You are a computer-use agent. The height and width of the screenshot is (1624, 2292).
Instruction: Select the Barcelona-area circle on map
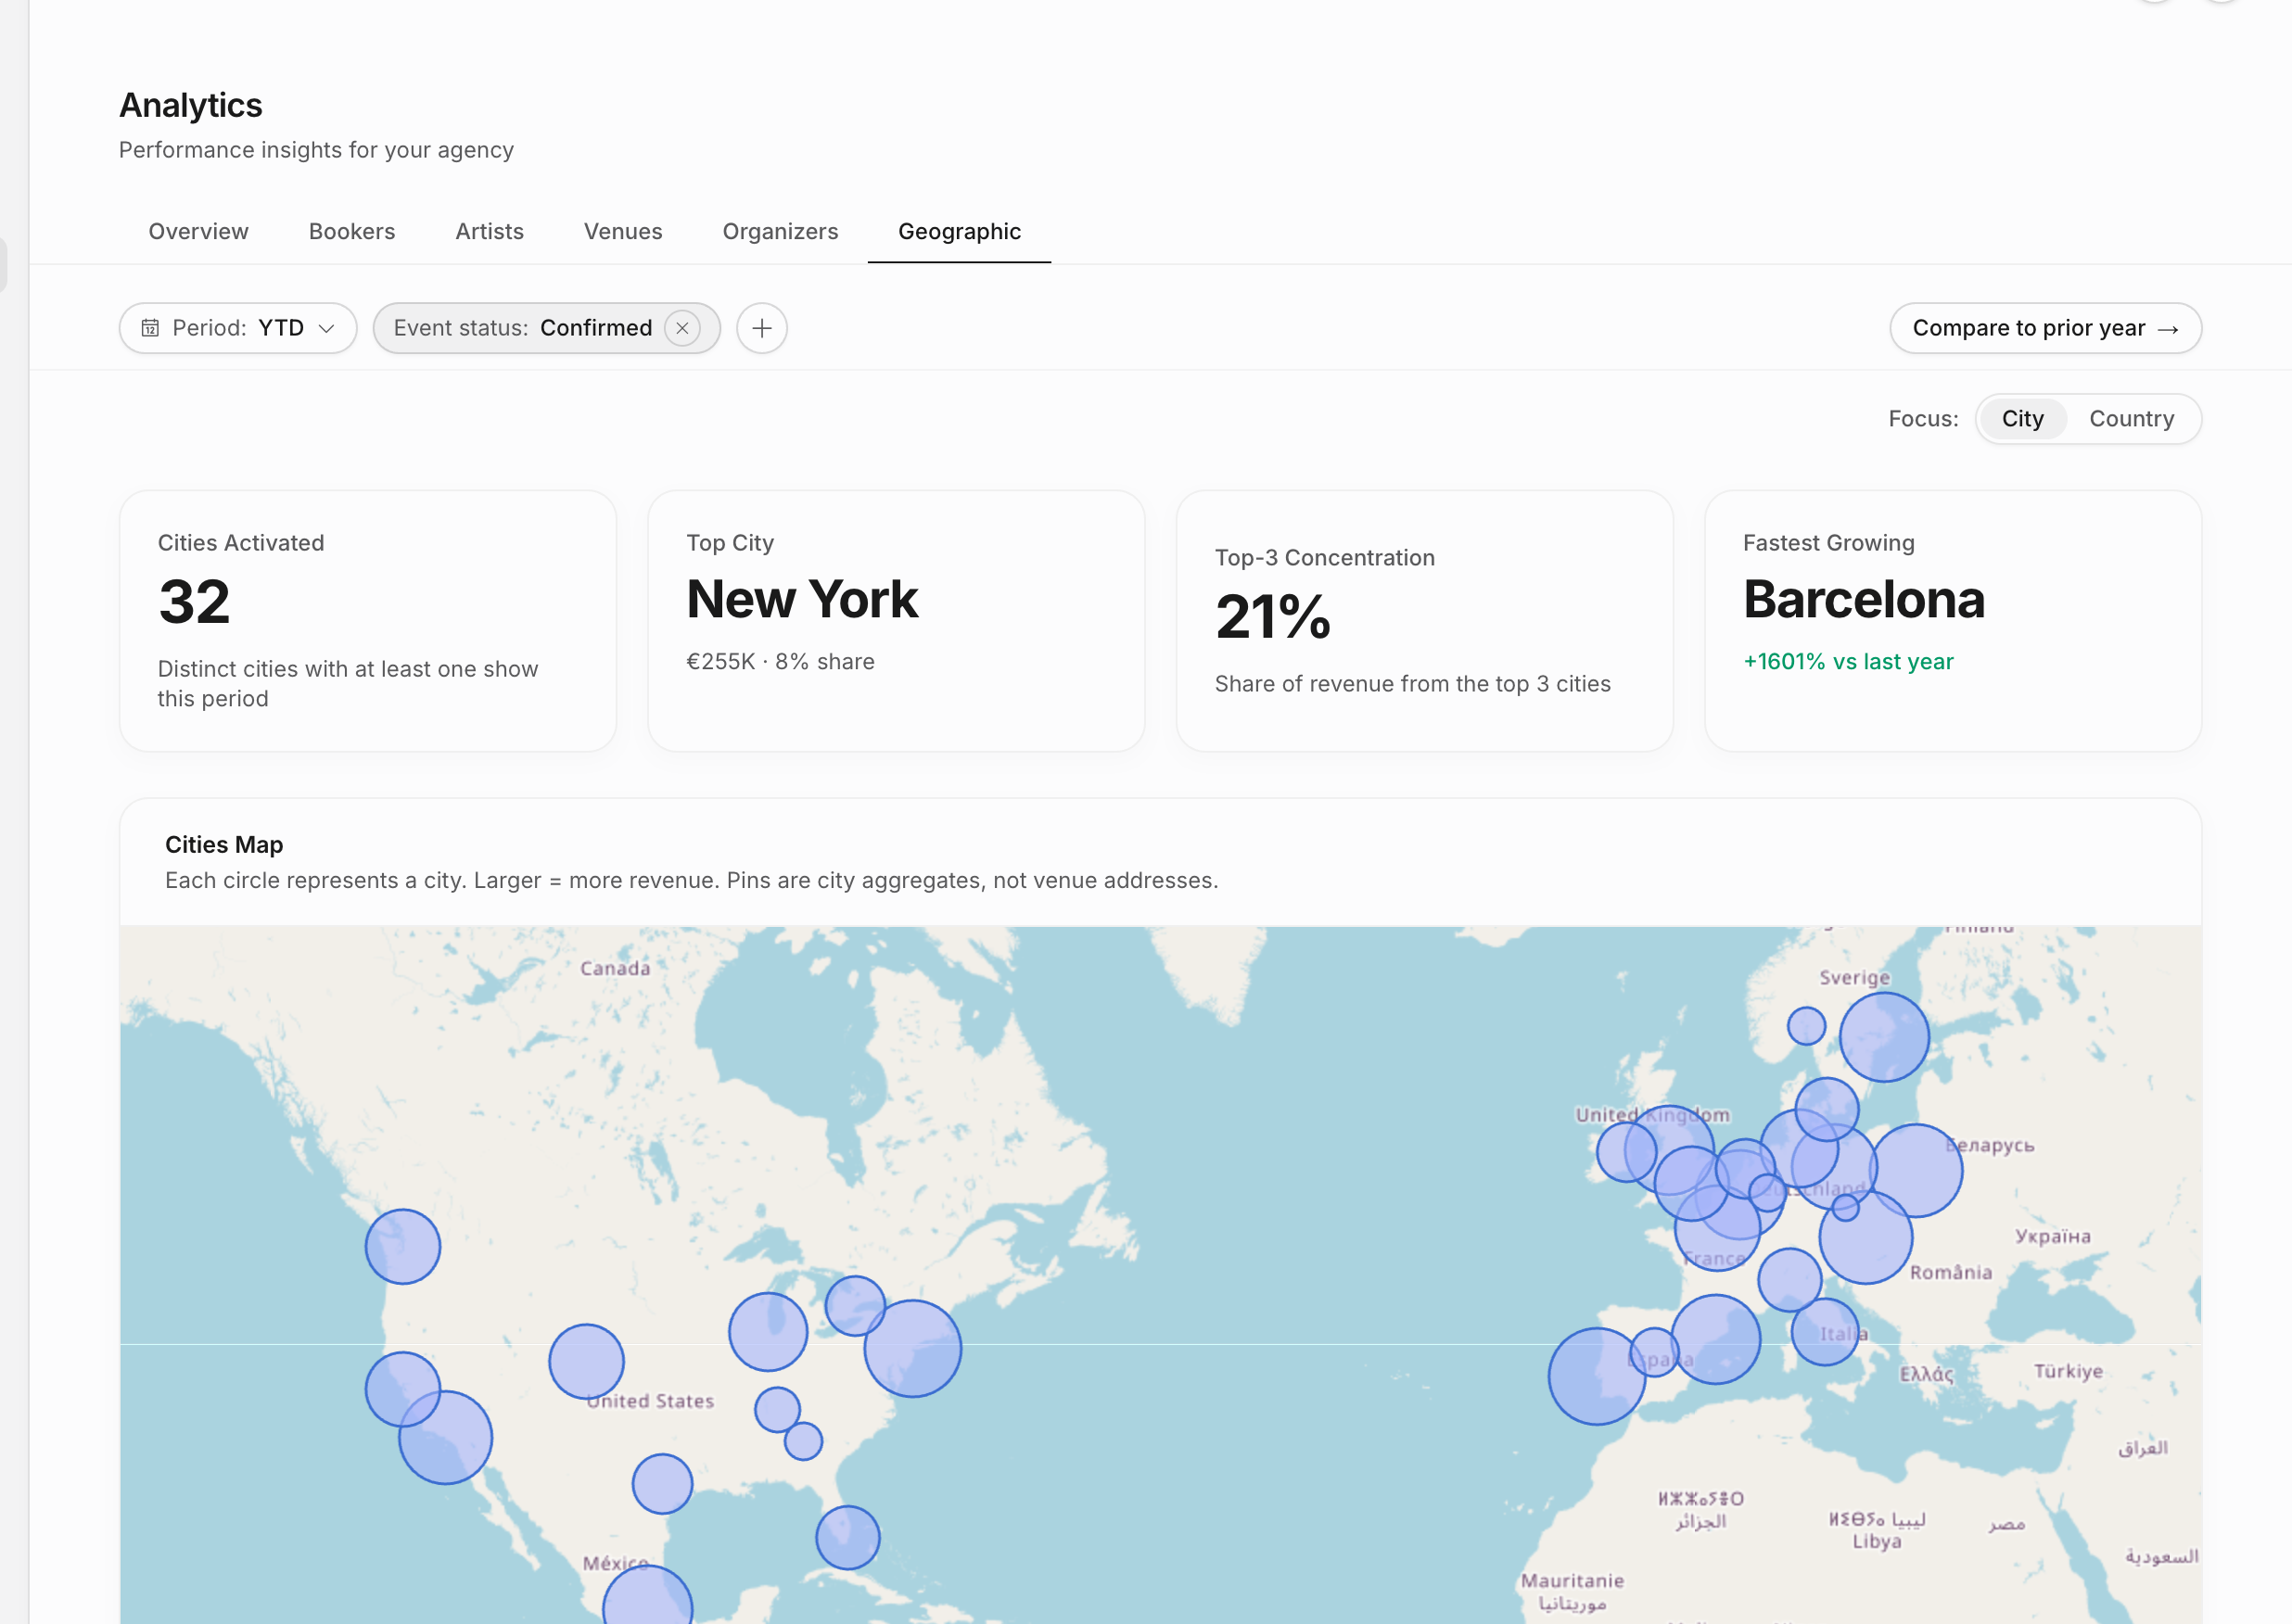click(1715, 1339)
